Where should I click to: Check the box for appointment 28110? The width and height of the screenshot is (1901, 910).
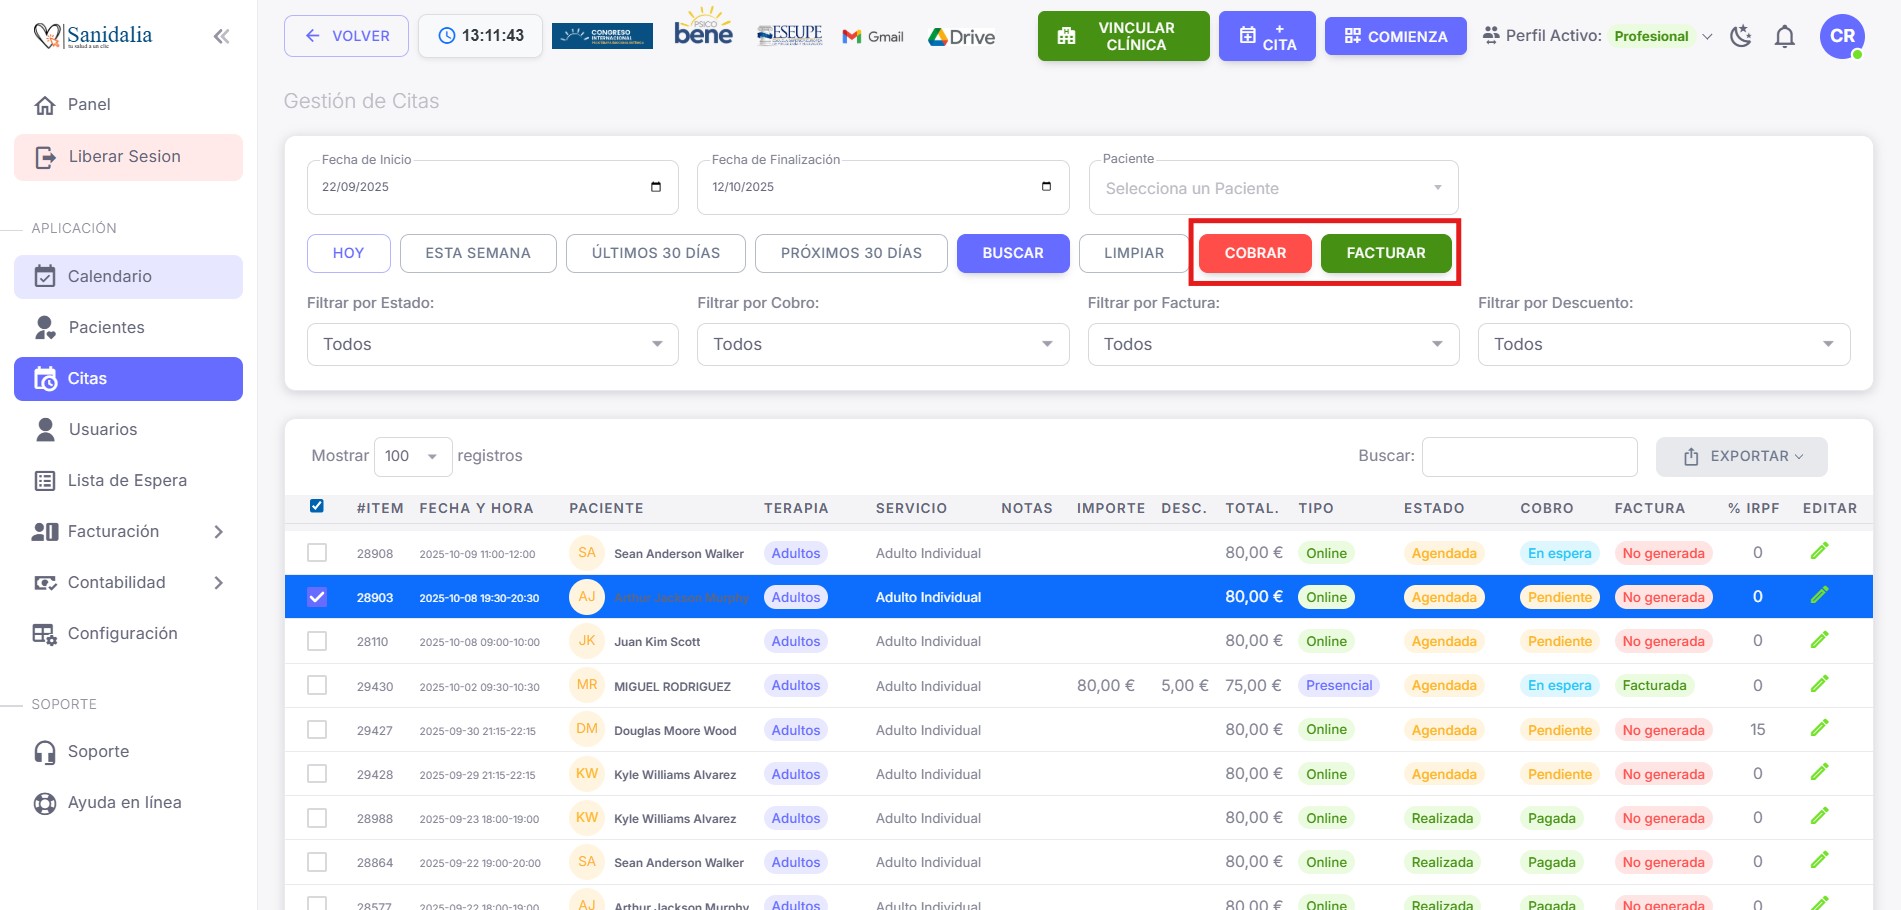[317, 641]
